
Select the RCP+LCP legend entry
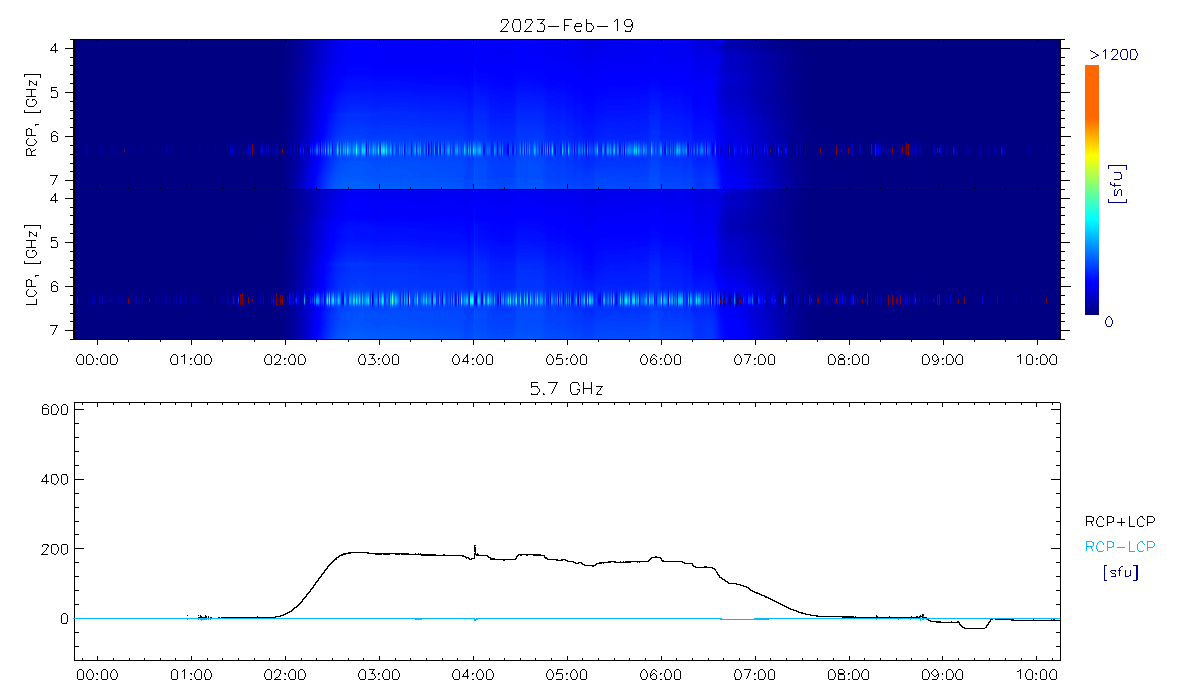[1119, 520]
